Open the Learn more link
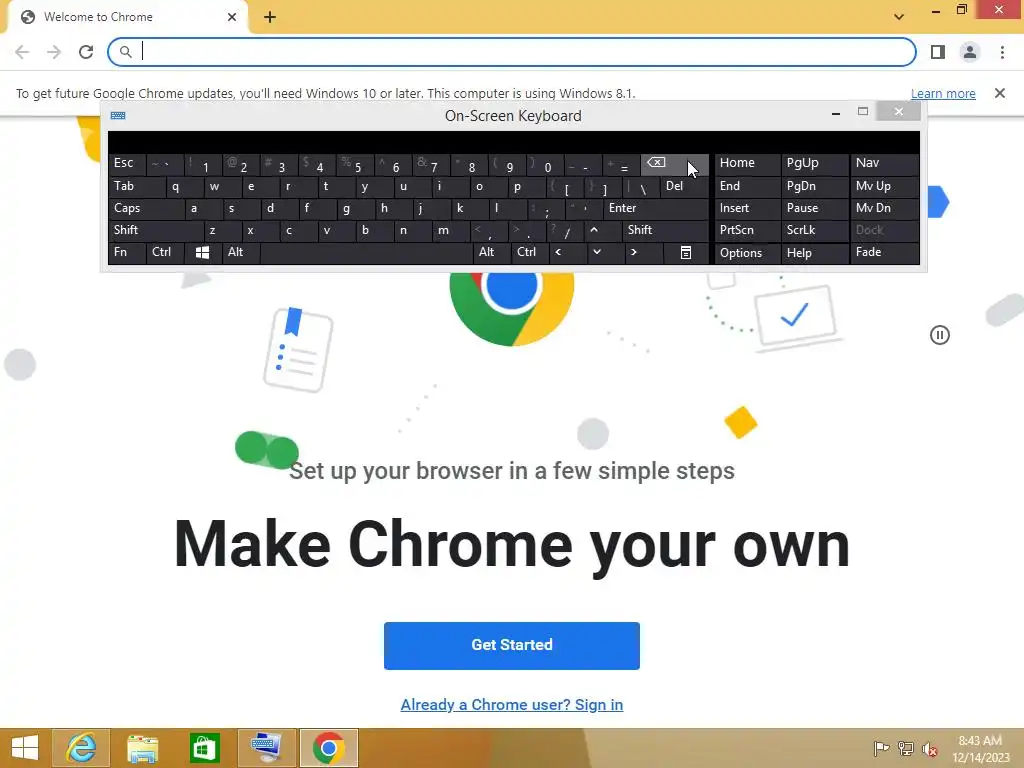The width and height of the screenshot is (1024, 768). [943, 93]
